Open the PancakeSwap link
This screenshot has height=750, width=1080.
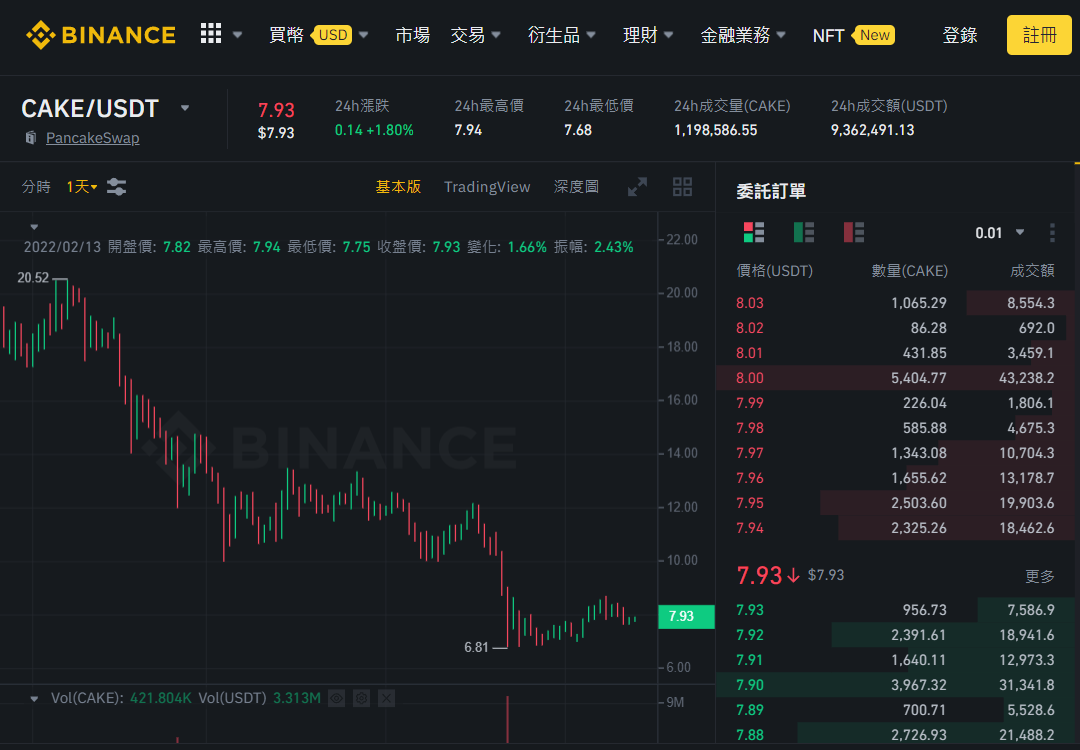tap(92, 138)
